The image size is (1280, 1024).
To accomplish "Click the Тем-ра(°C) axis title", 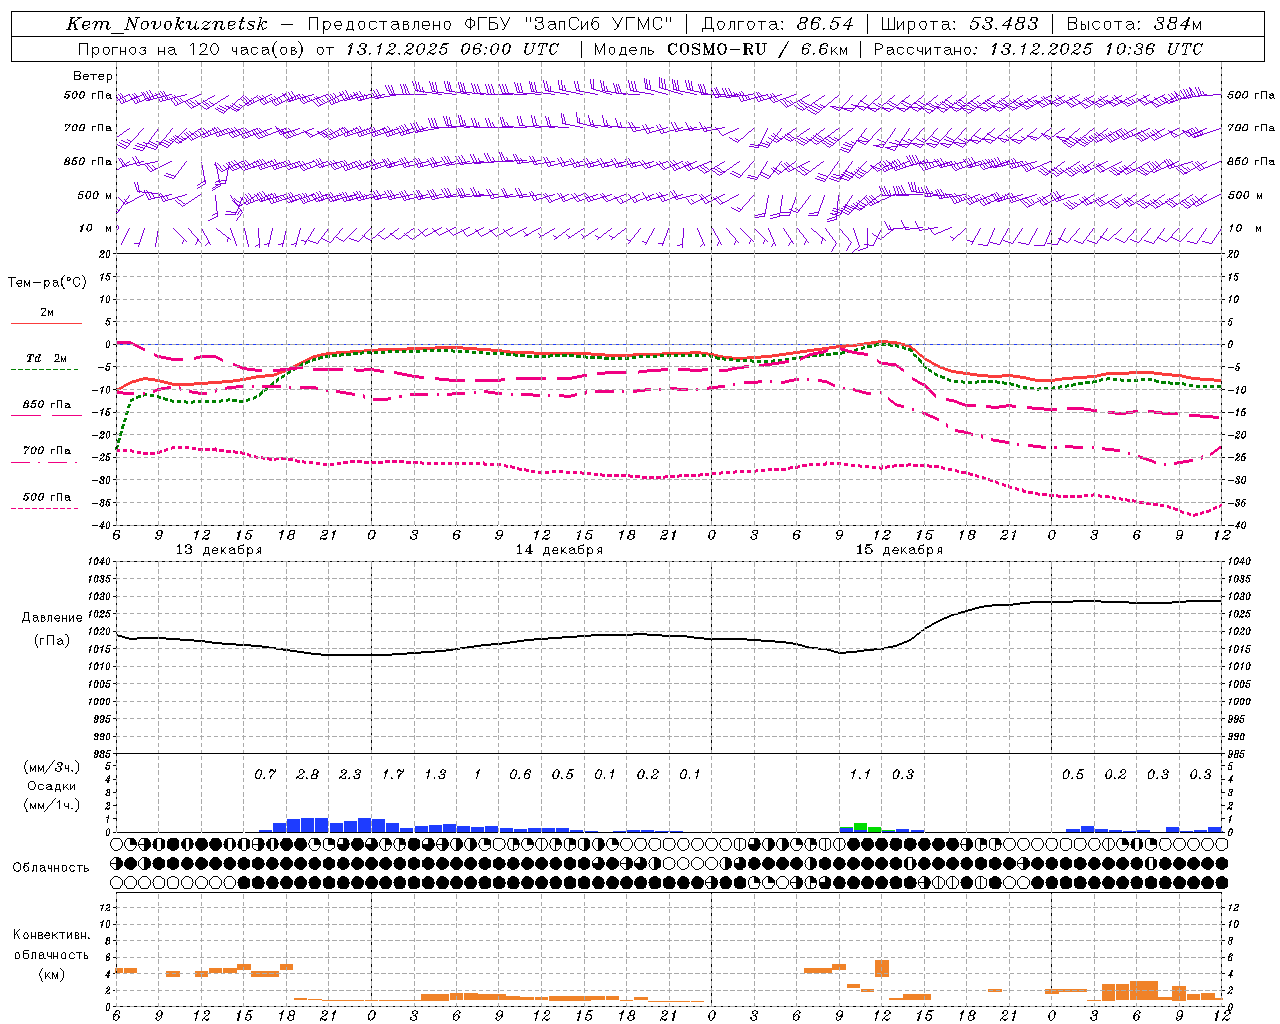I will coord(47,283).
